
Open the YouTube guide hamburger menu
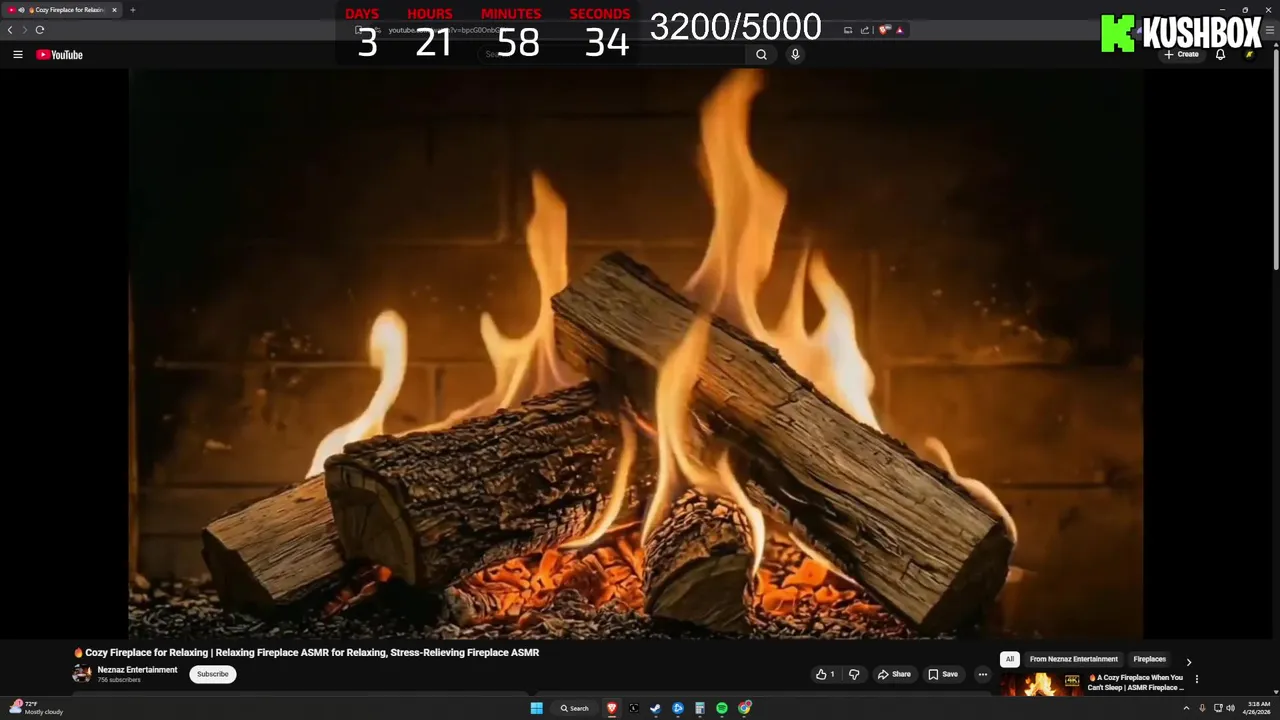point(17,55)
